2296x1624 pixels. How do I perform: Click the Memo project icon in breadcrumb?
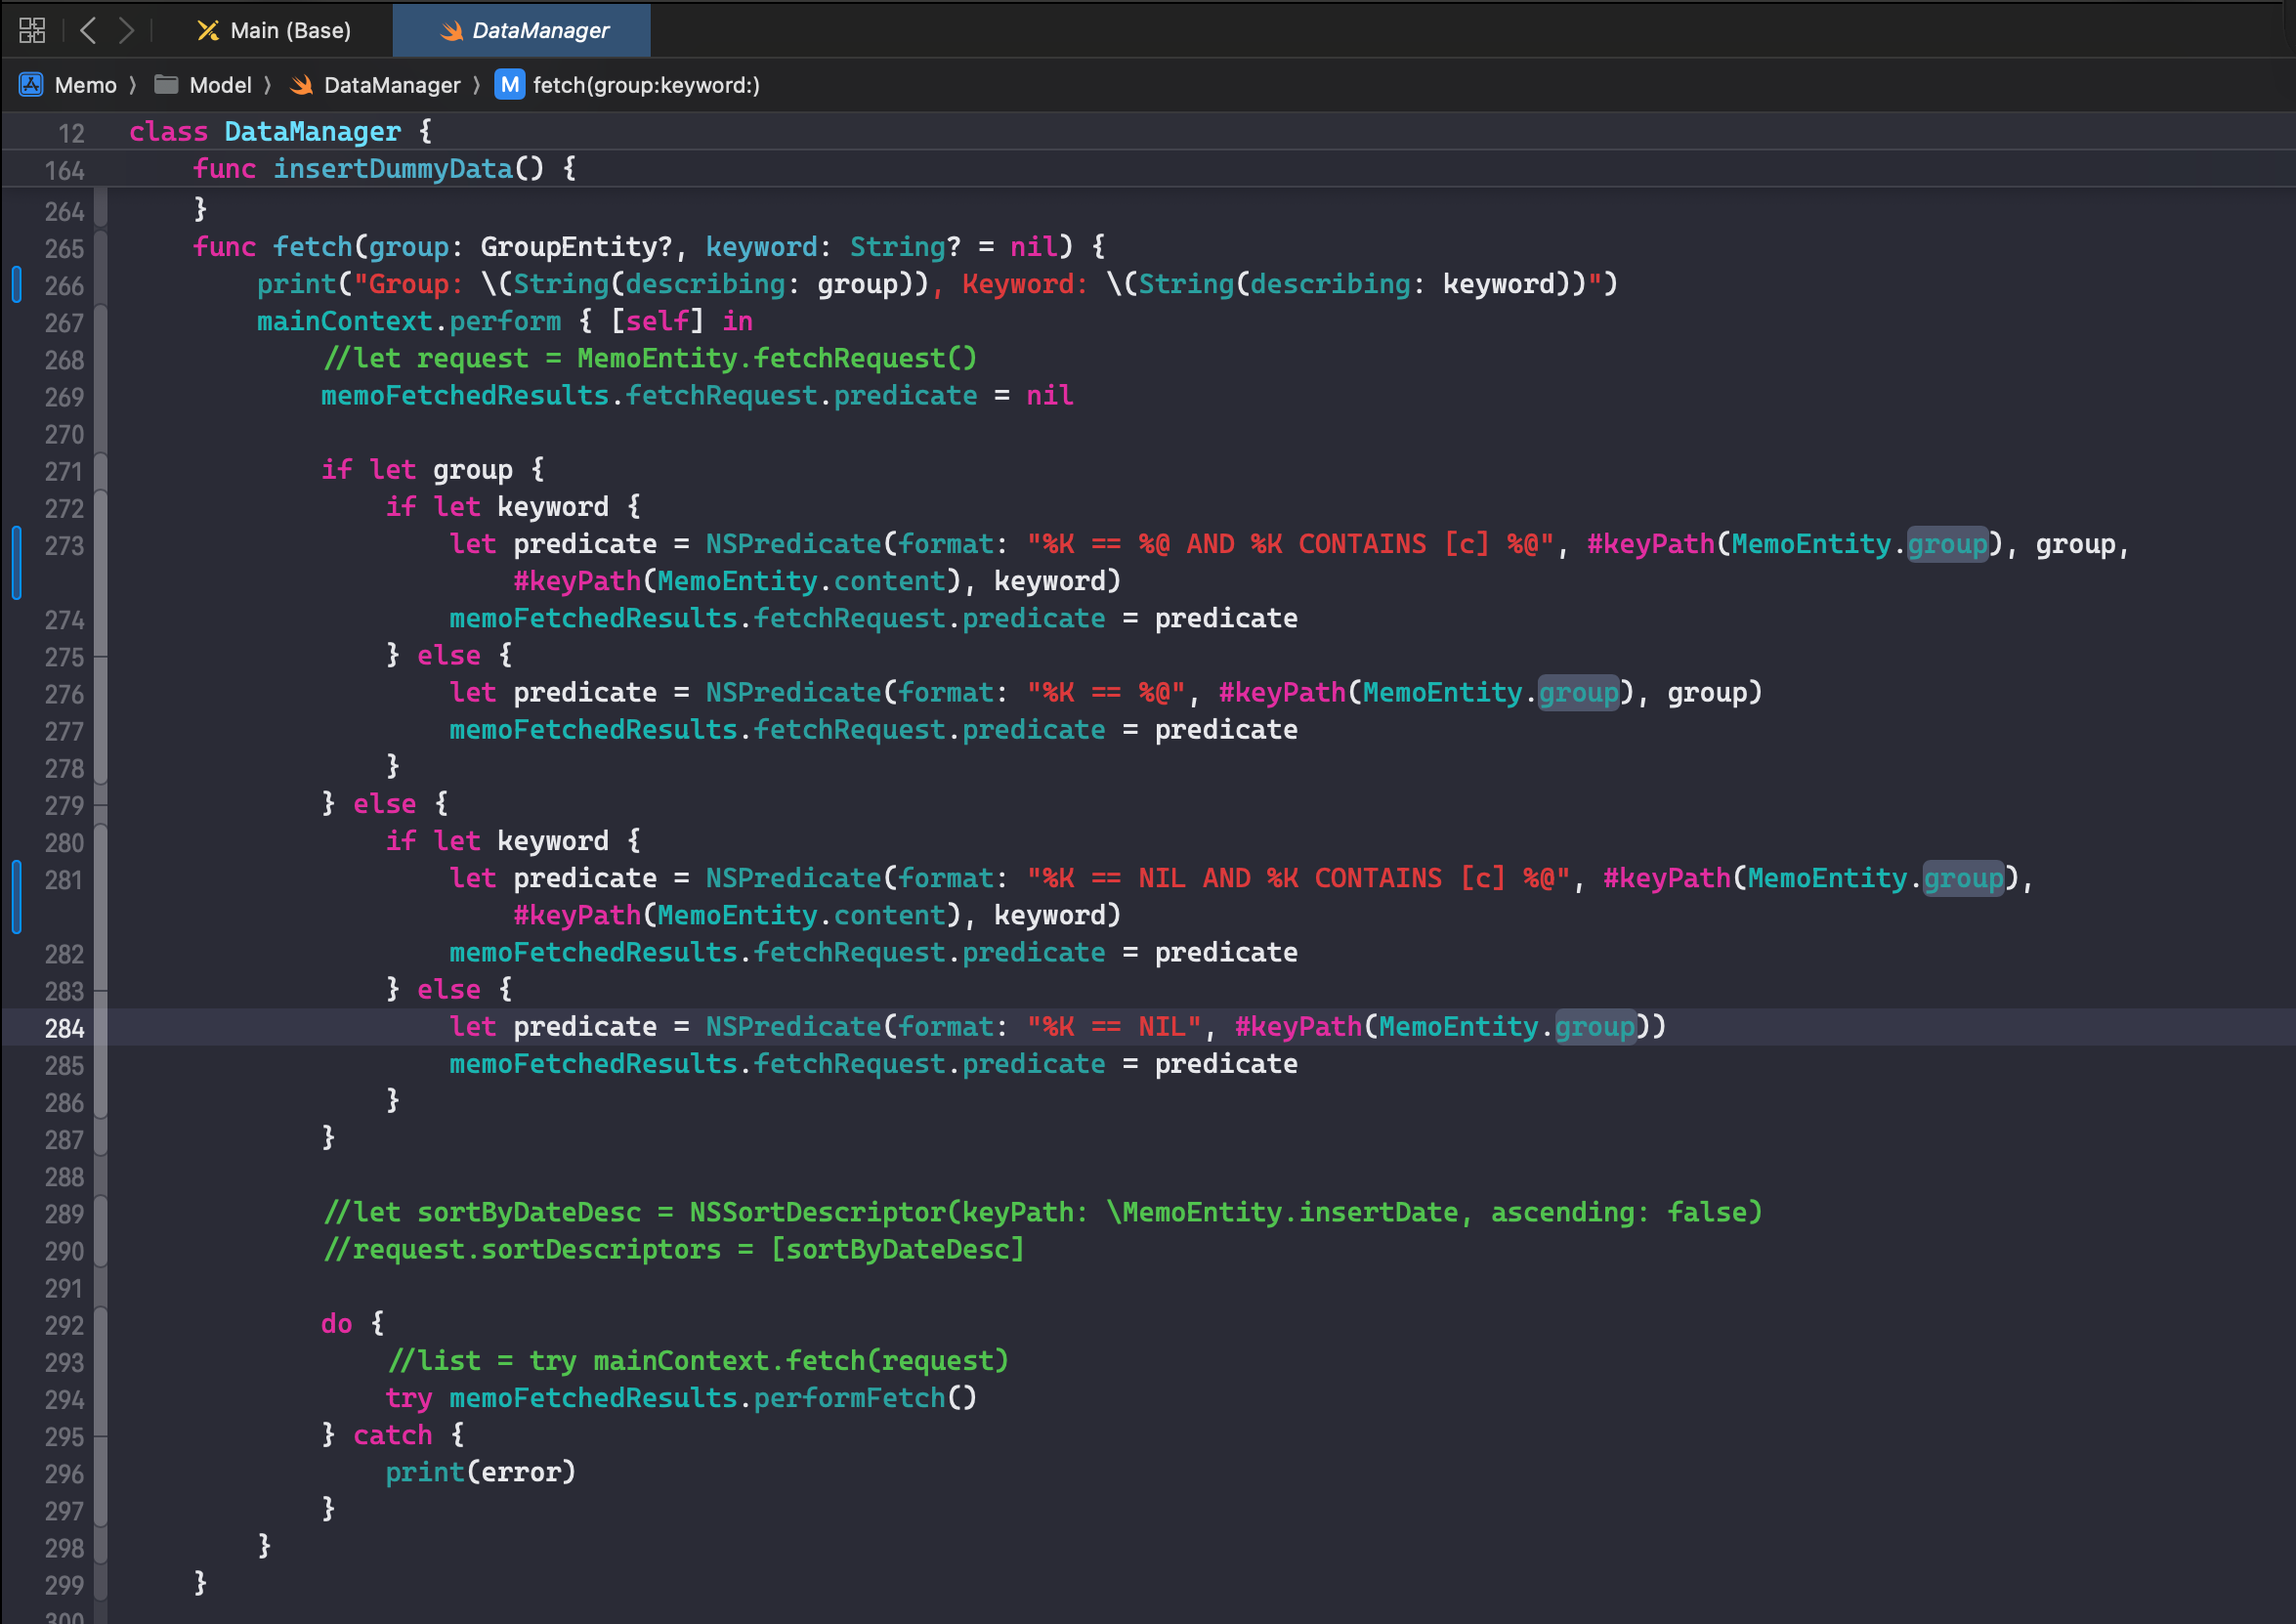click(31, 85)
